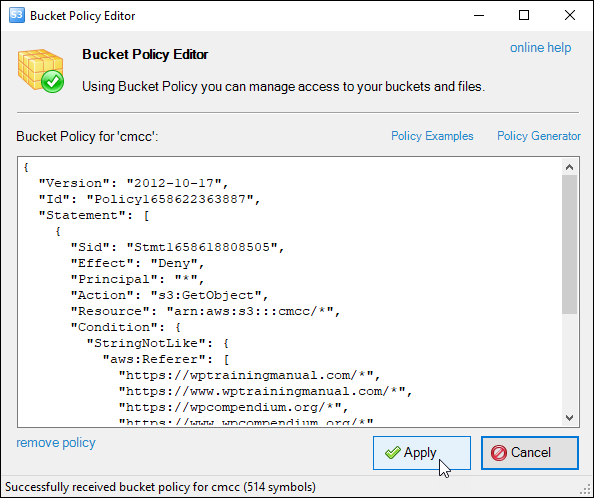Click on the "Version": "2012-10-17" line

(x=134, y=184)
